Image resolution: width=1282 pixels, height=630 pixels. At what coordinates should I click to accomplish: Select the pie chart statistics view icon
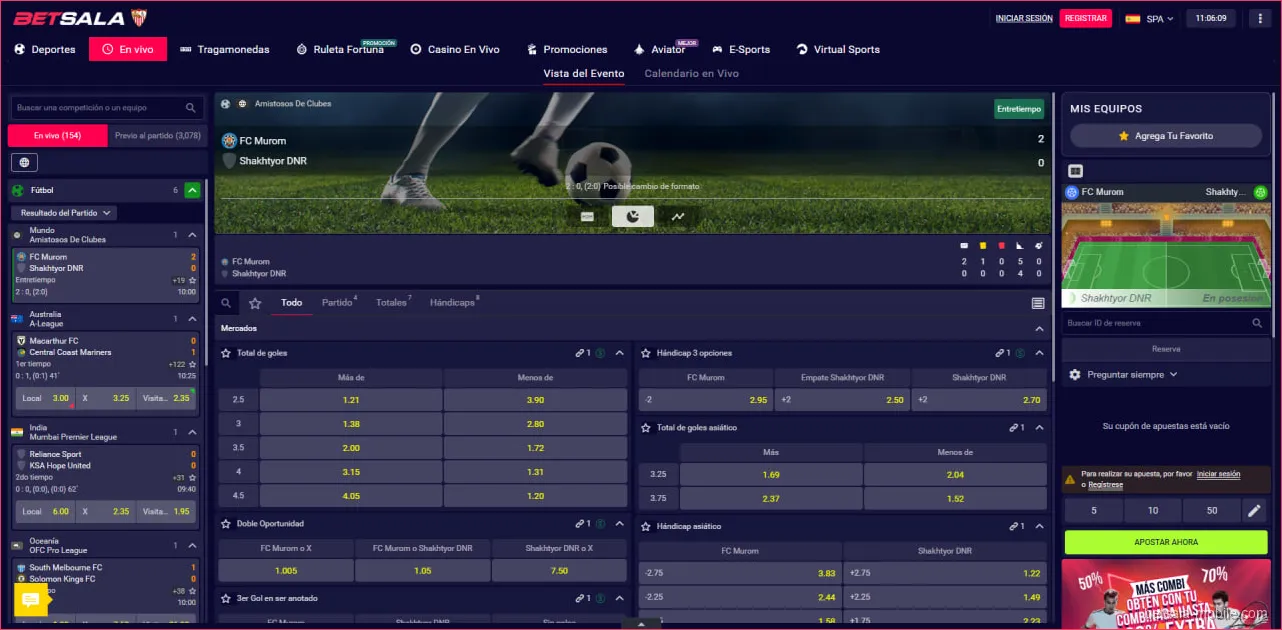[x=632, y=216]
